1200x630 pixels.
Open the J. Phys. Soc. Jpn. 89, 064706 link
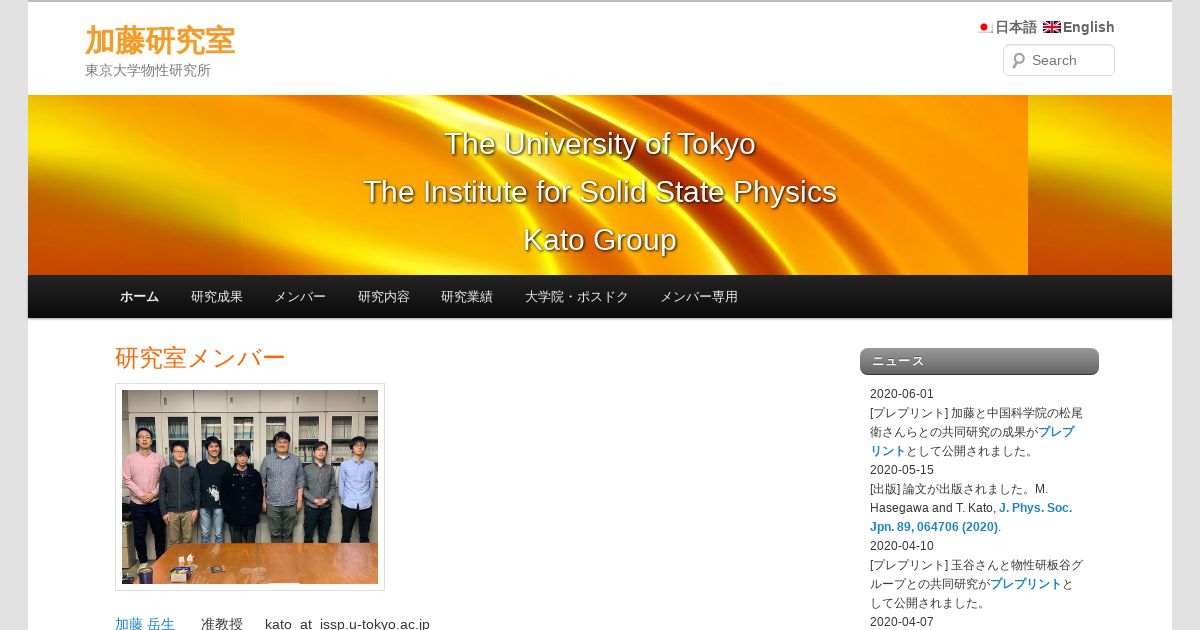(971, 517)
